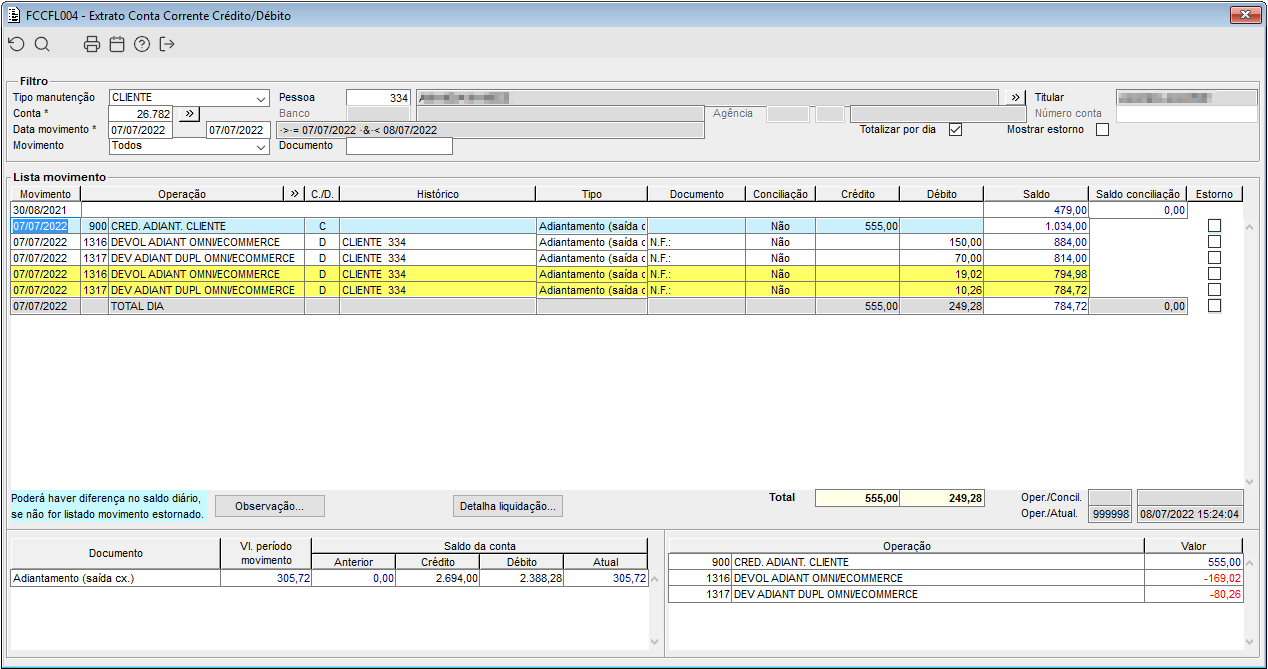This screenshot has width=1268, height=669.
Task: Click the Detalha liquidação... button
Action: (507, 506)
